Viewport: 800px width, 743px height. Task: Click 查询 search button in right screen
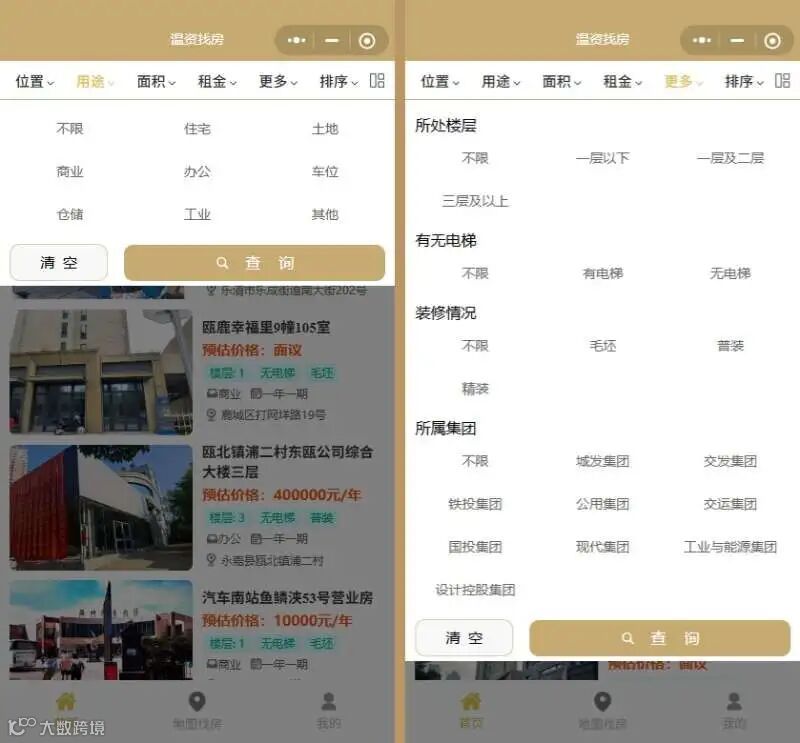coord(660,638)
